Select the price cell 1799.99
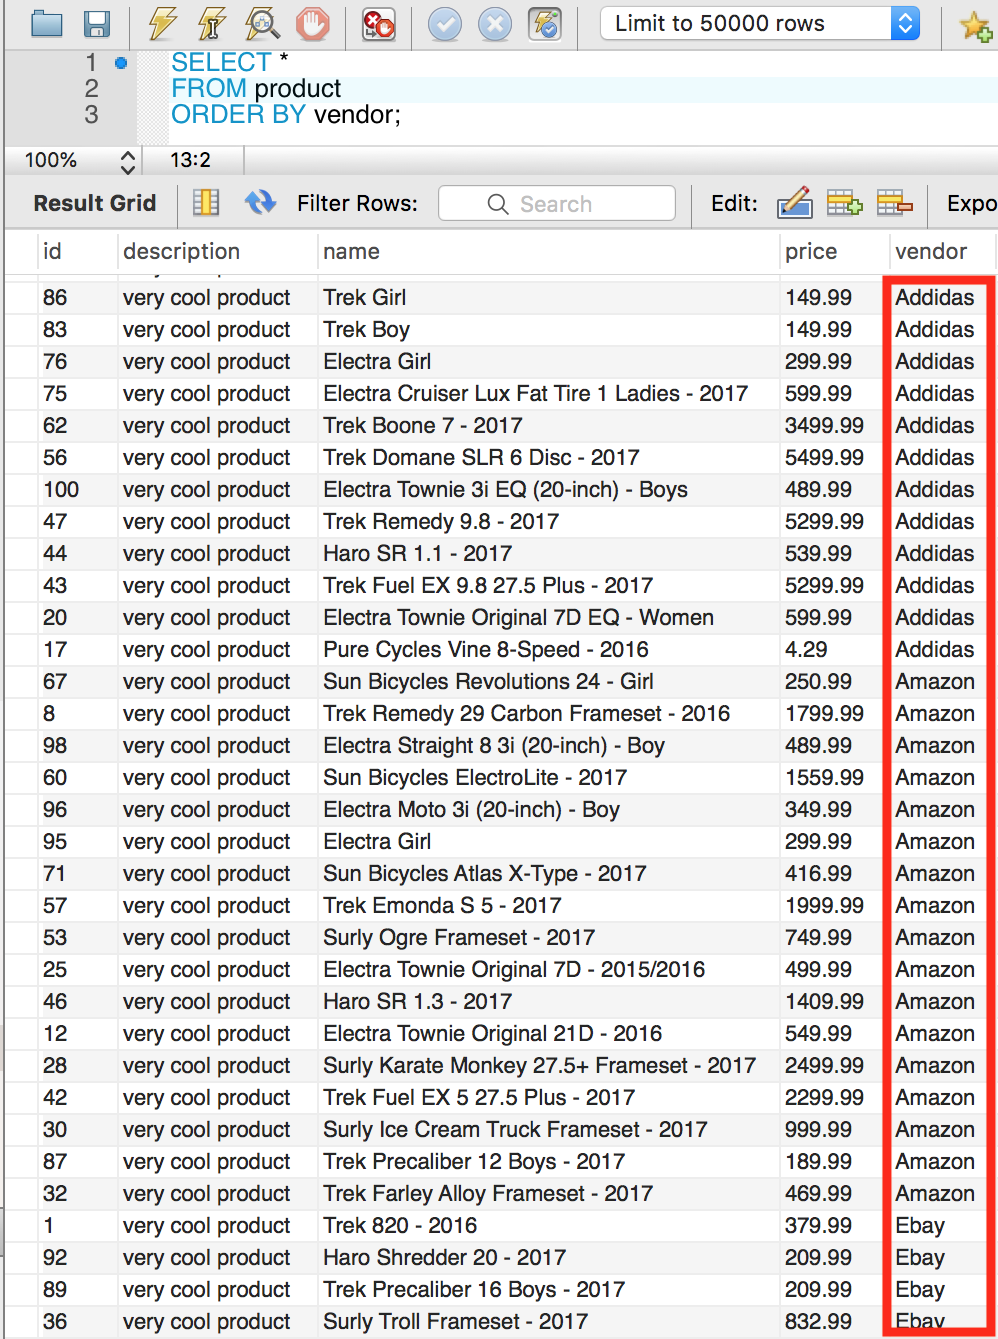The width and height of the screenshot is (998, 1339). pyautogui.click(x=834, y=713)
